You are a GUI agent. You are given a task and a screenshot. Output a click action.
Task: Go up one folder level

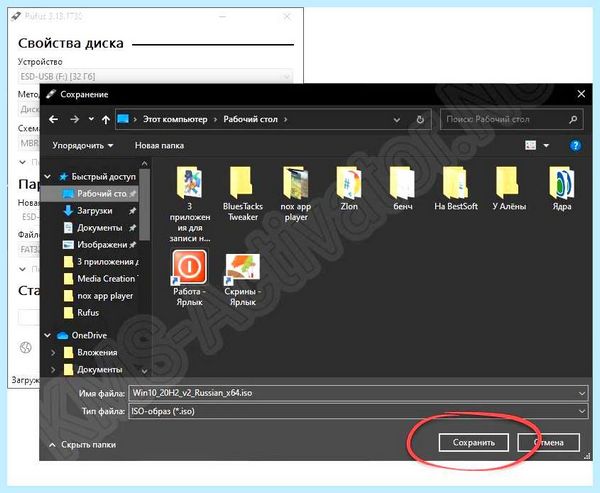[x=106, y=120]
